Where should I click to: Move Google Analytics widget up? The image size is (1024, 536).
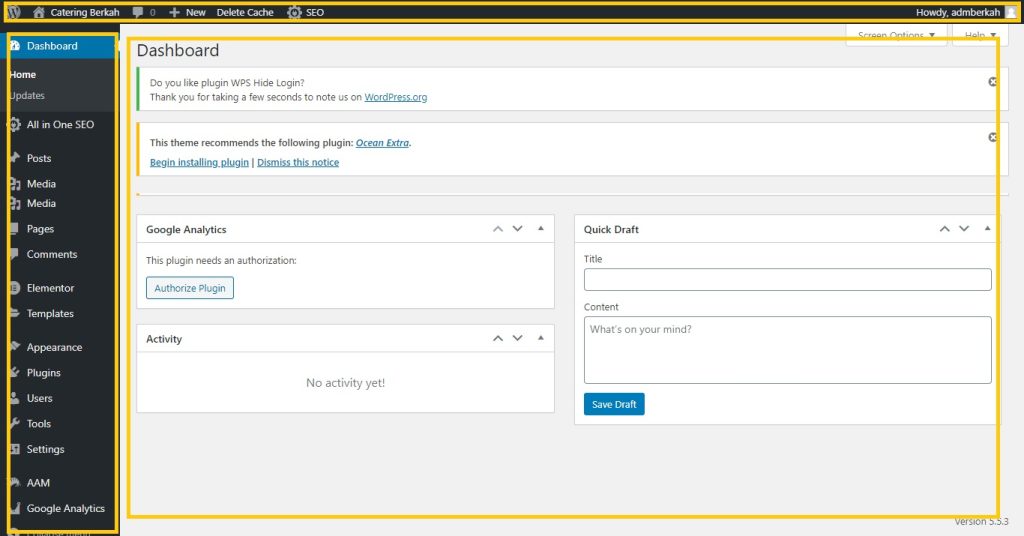tap(498, 229)
